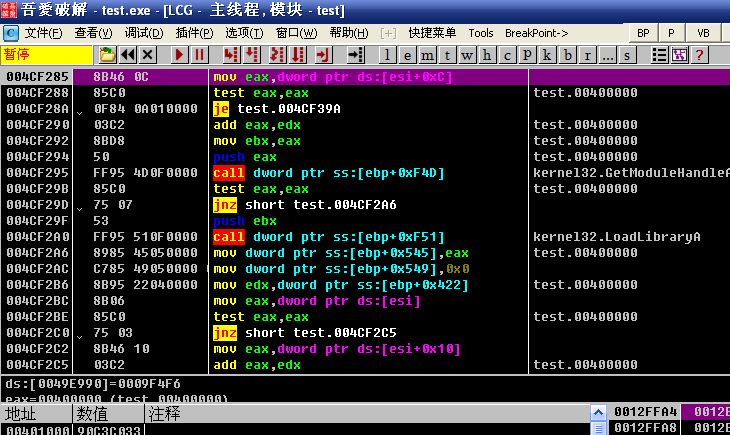
Task: Open the 快捷菜单 menu
Action: (432, 33)
